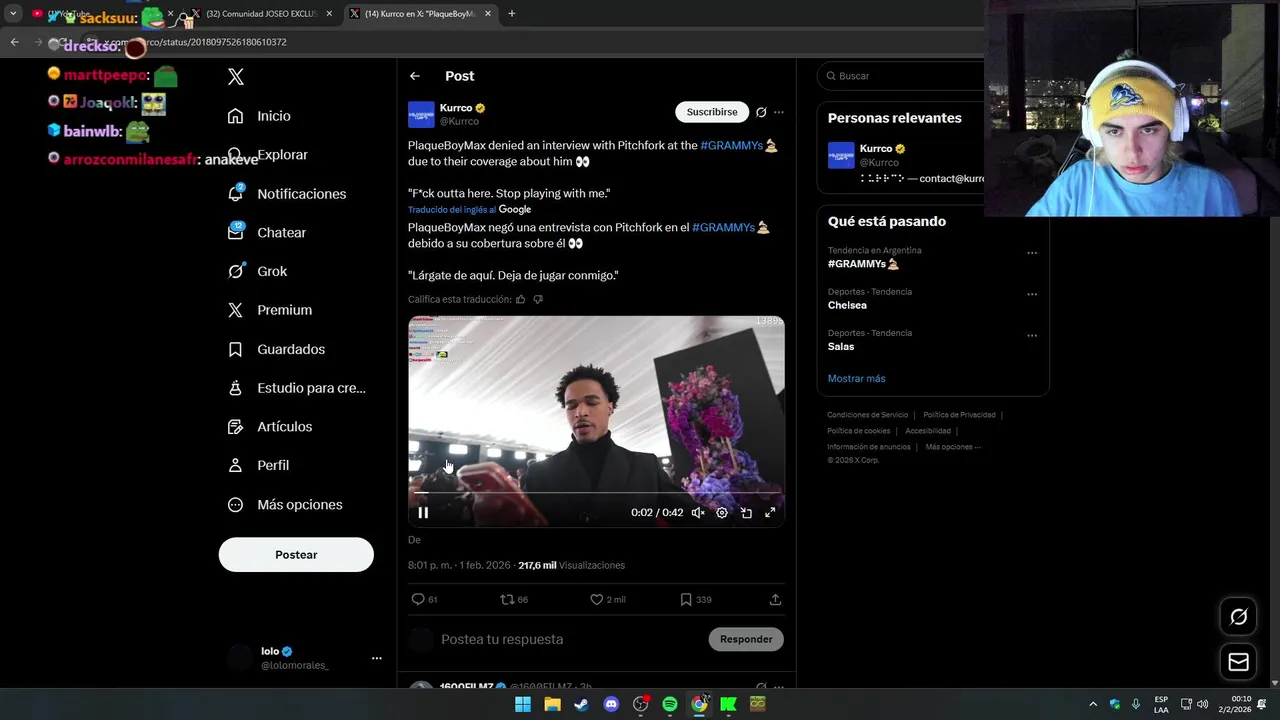Open Steam from taskbar

[x=581, y=704]
